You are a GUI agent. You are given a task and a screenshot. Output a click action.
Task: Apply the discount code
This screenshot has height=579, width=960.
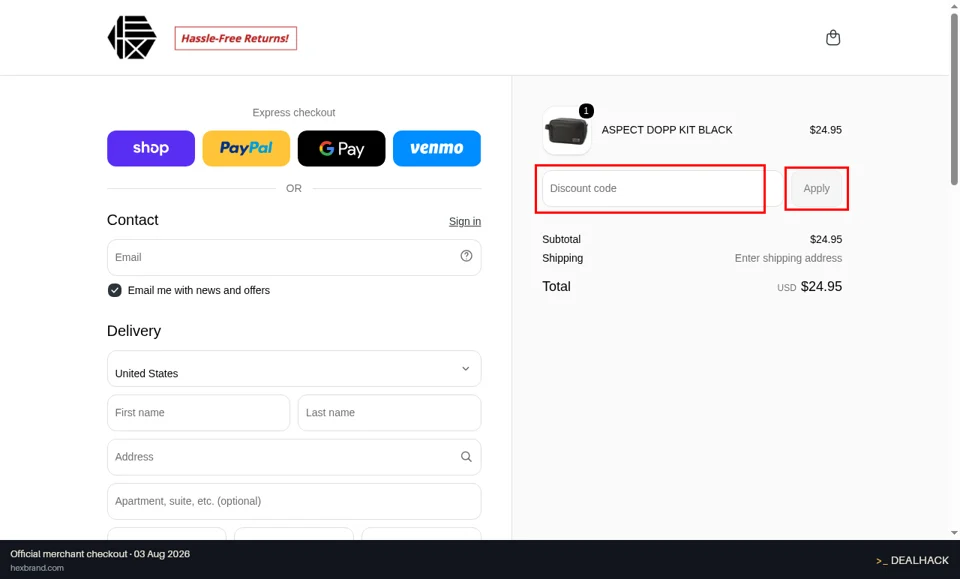pos(816,189)
